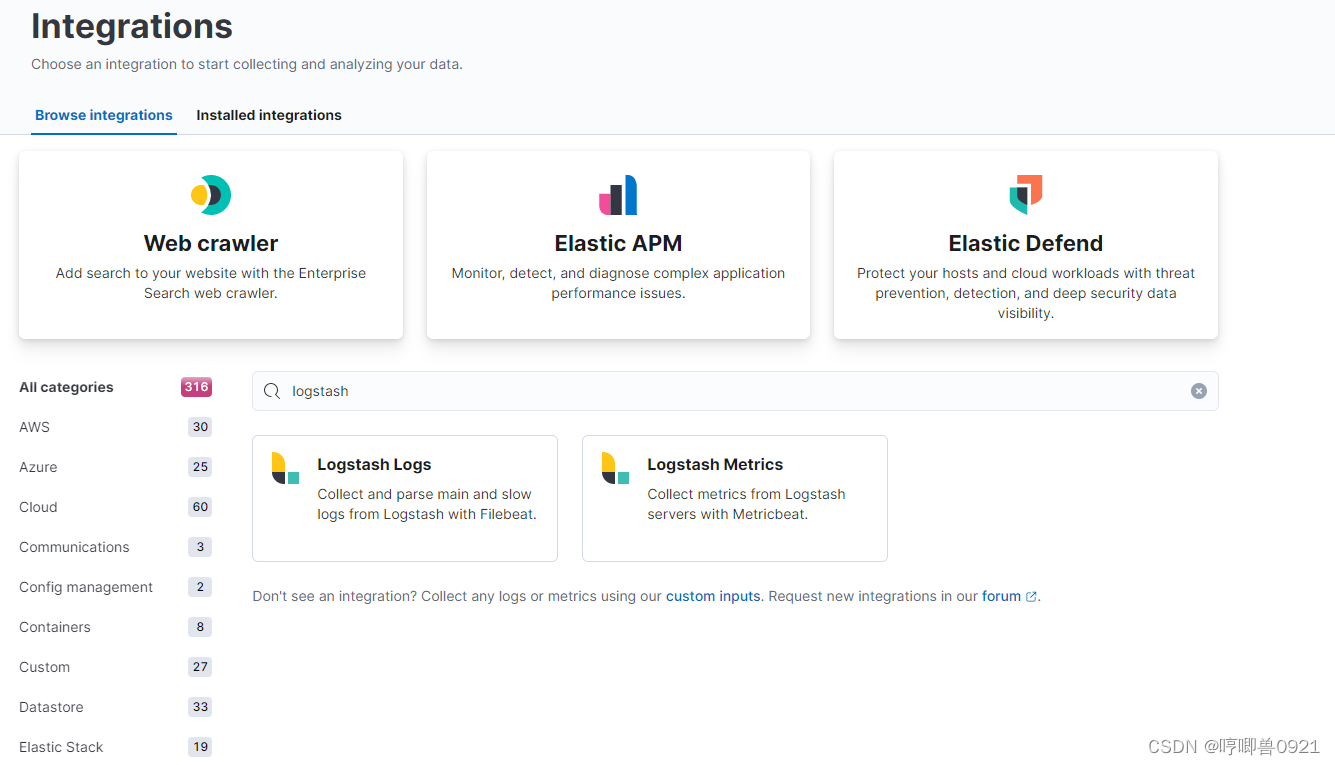
Task: Switch to Browse integrations tab
Action: point(104,115)
